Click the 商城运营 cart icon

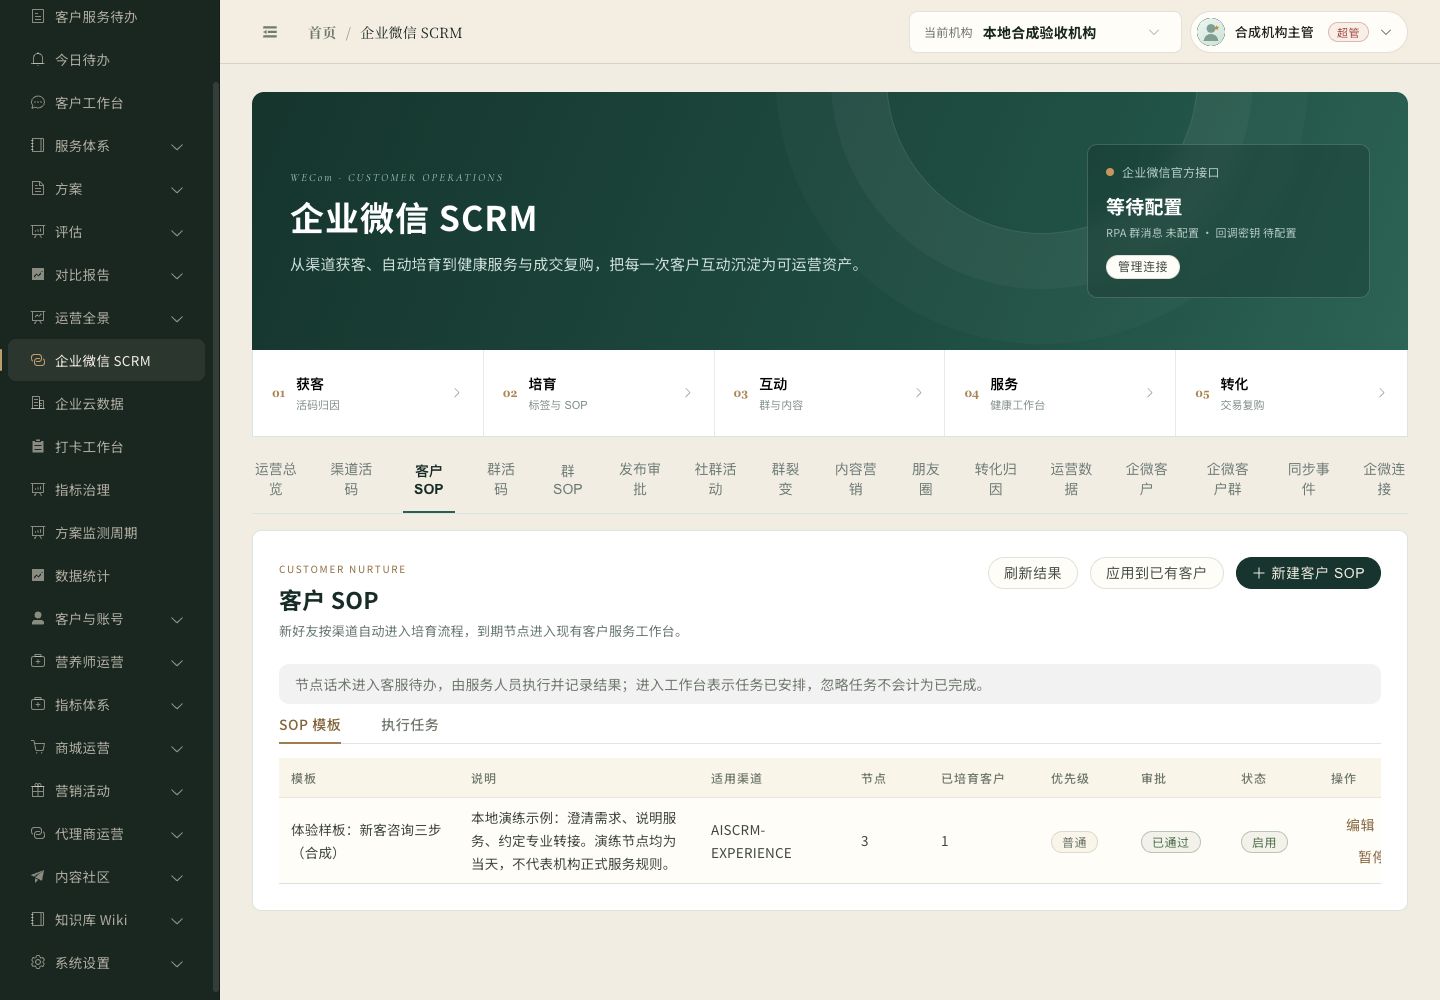pyautogui.click(x=38, y=747)
